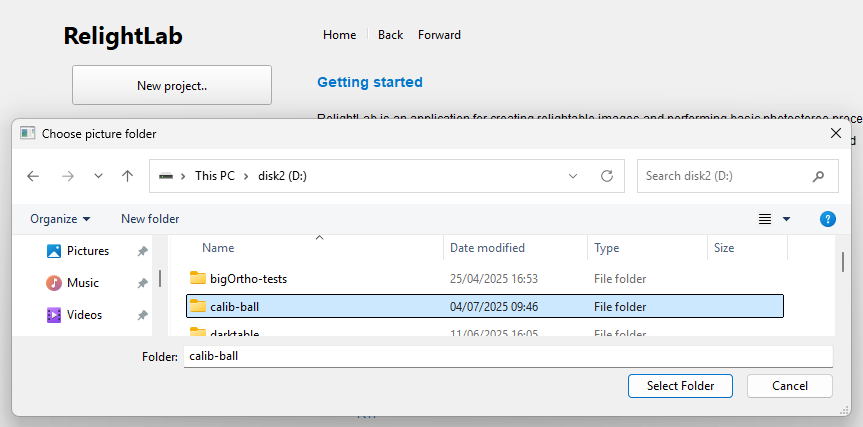Click Home in RelightLab navigation
The height and width of the screenshot is (427, 863).
[340, 35]
